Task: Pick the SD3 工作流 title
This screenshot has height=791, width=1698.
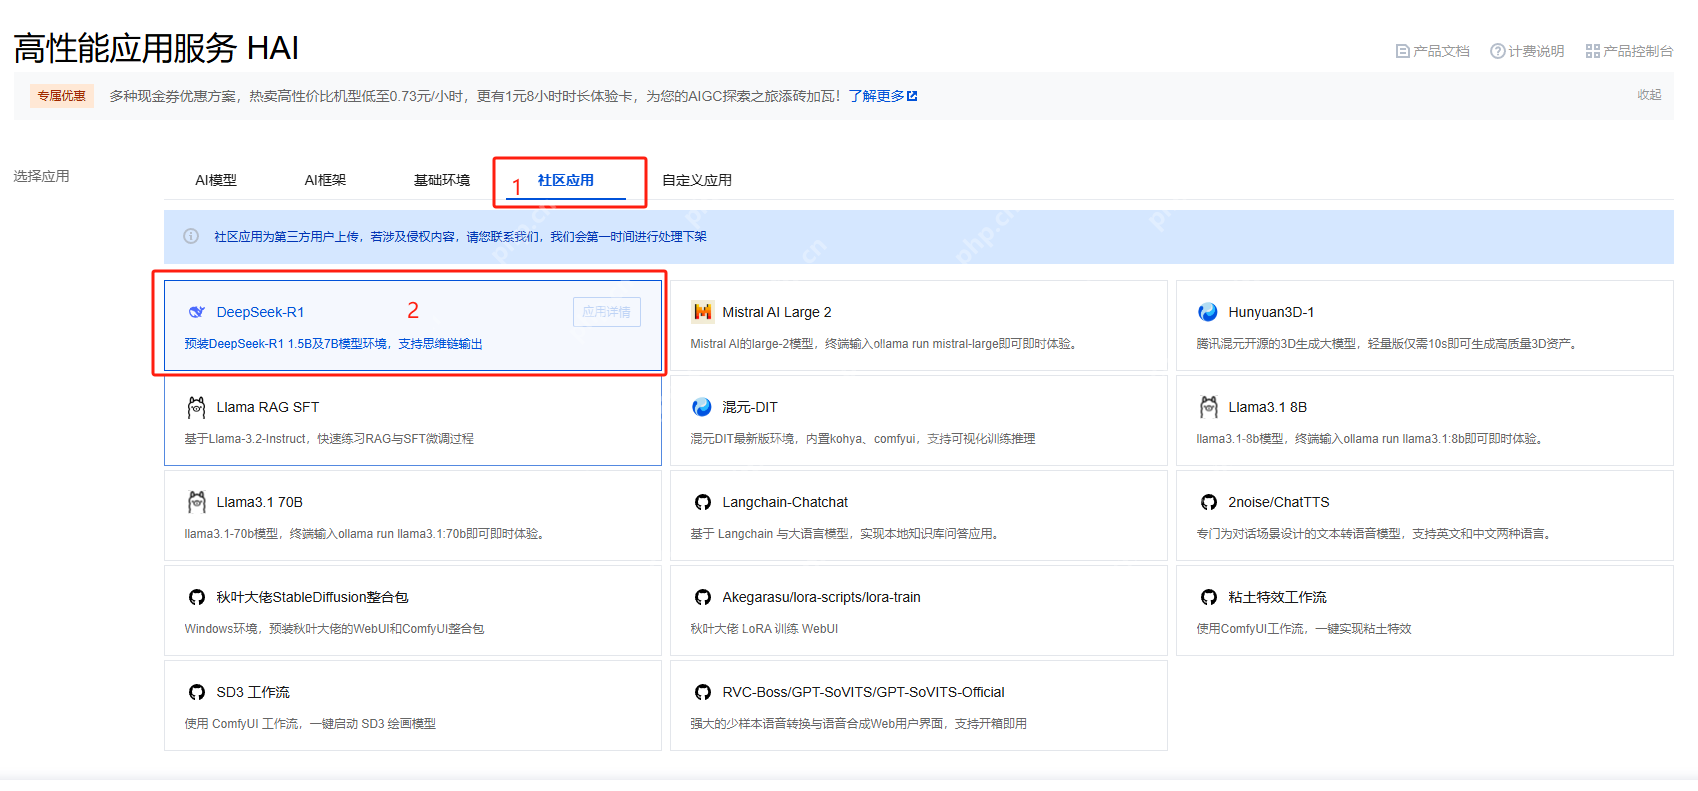Action: click(253, 692)
